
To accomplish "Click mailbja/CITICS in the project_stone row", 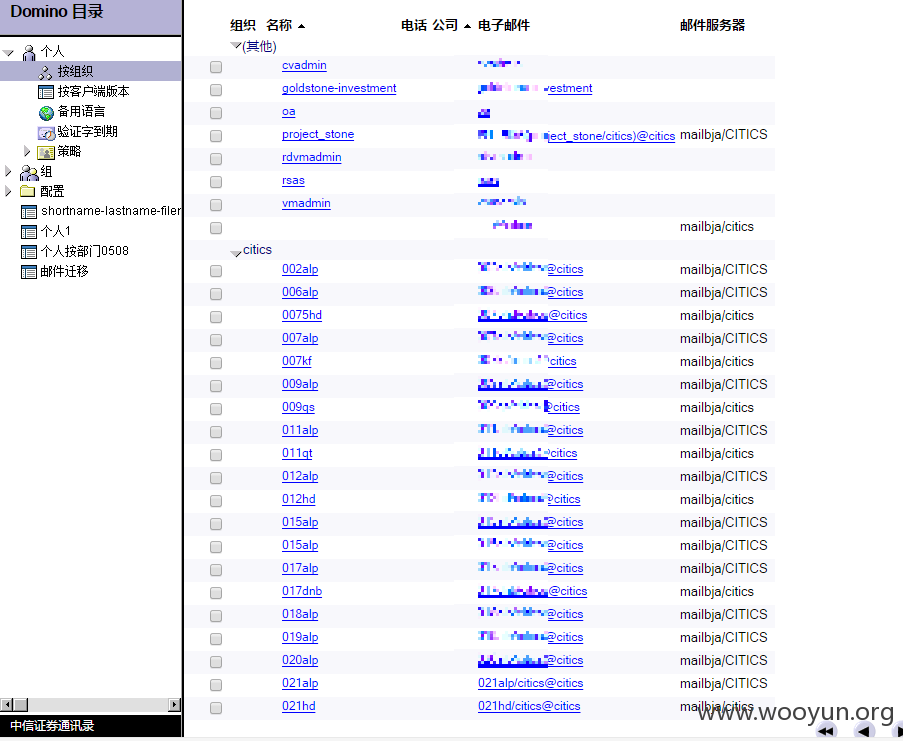I will 723,134.
